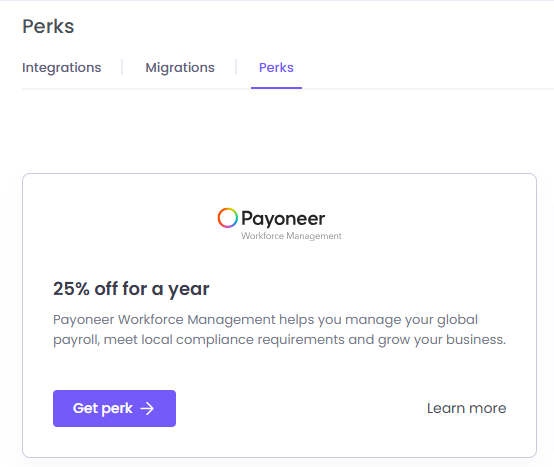Click the Get perk button

(x=114, y=408)
